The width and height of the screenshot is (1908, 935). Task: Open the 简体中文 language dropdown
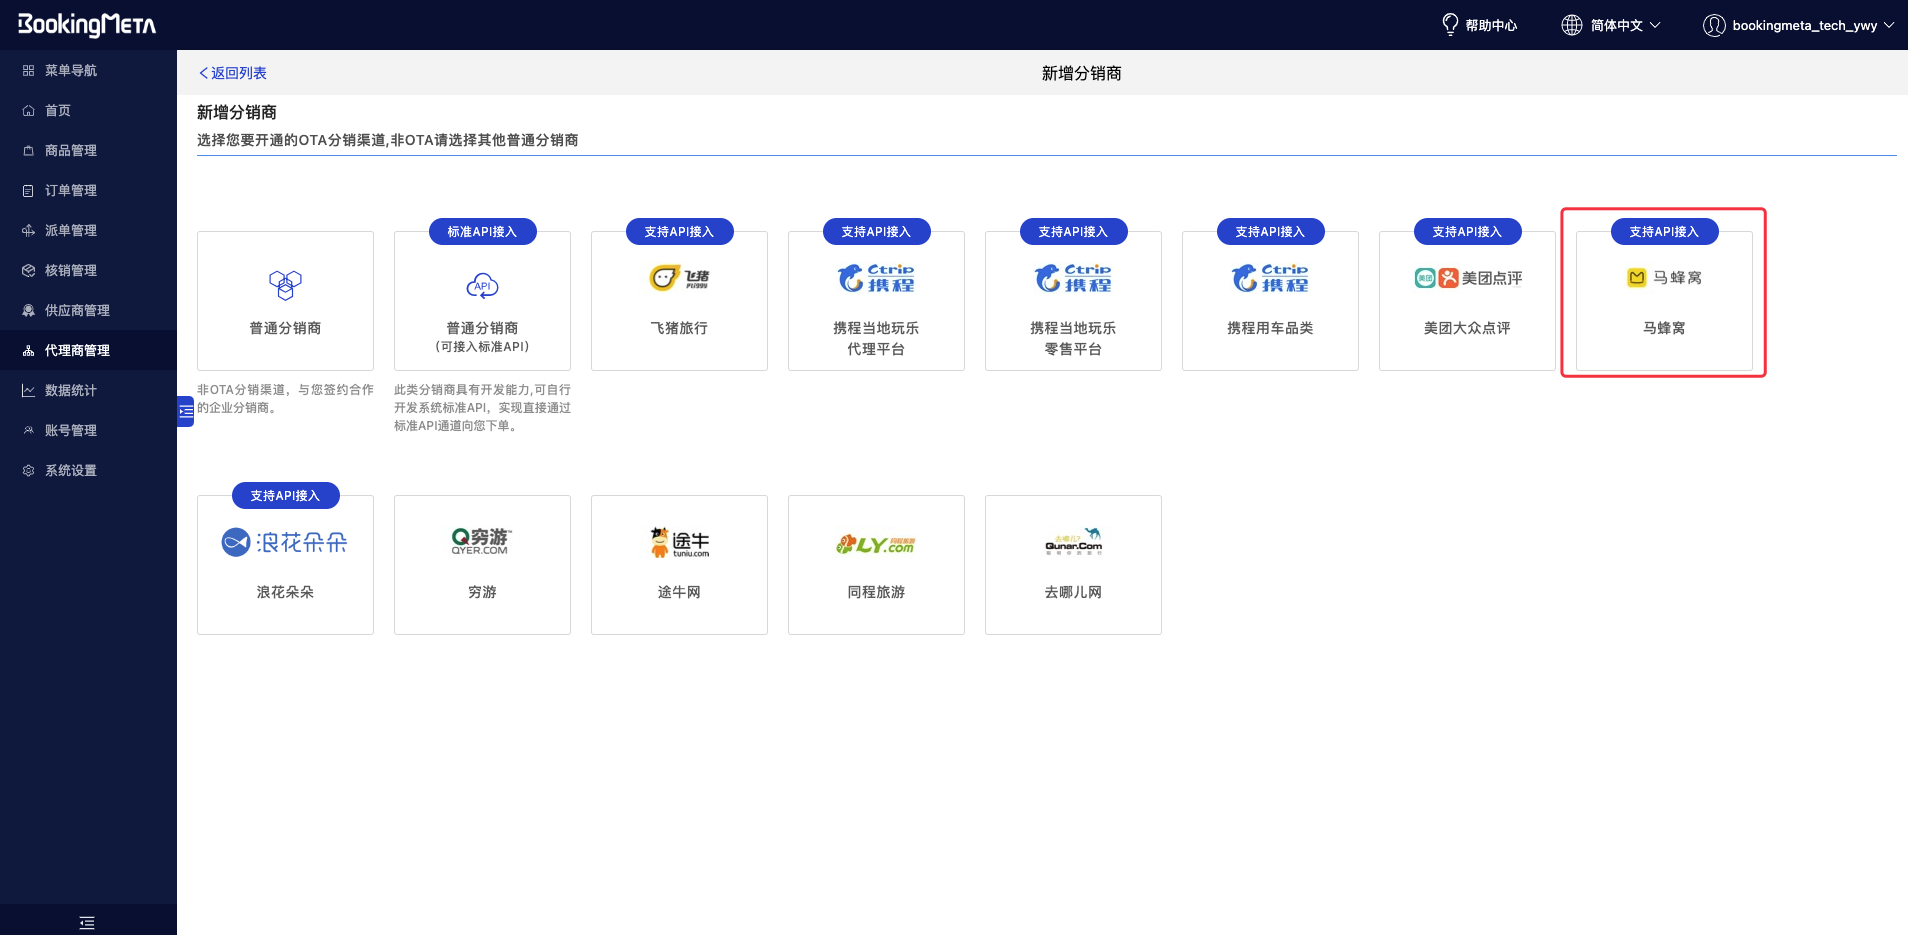point(1611,25)
